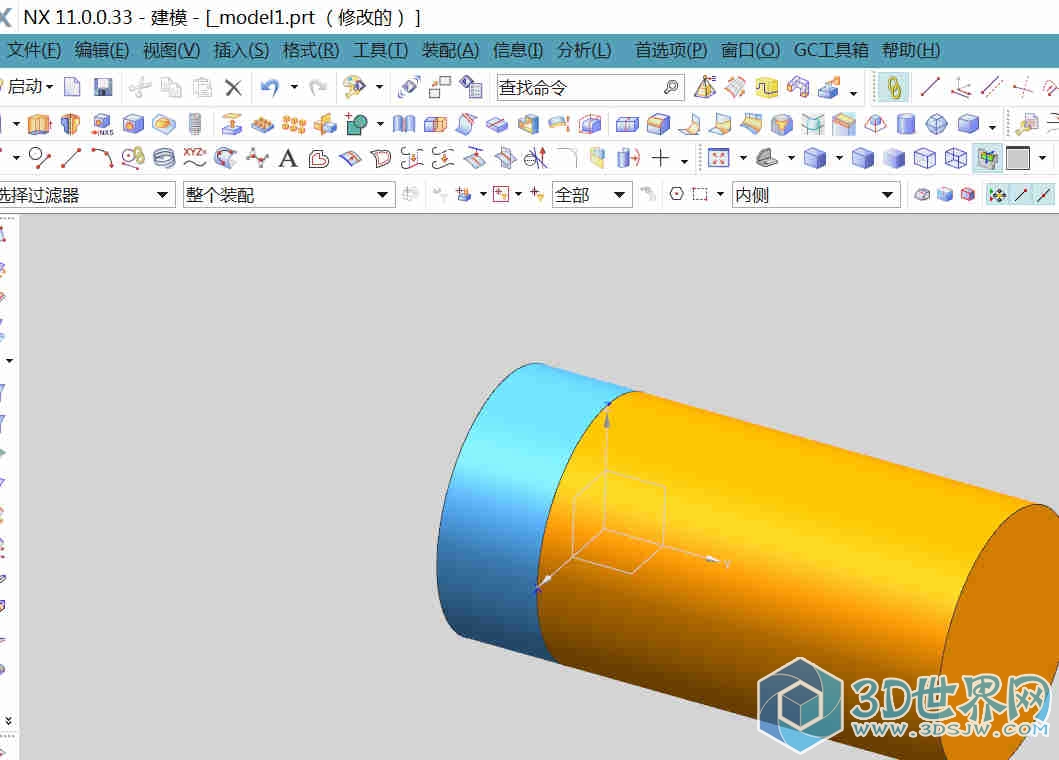Click the XYZ law curve icon

coord(195,158)
